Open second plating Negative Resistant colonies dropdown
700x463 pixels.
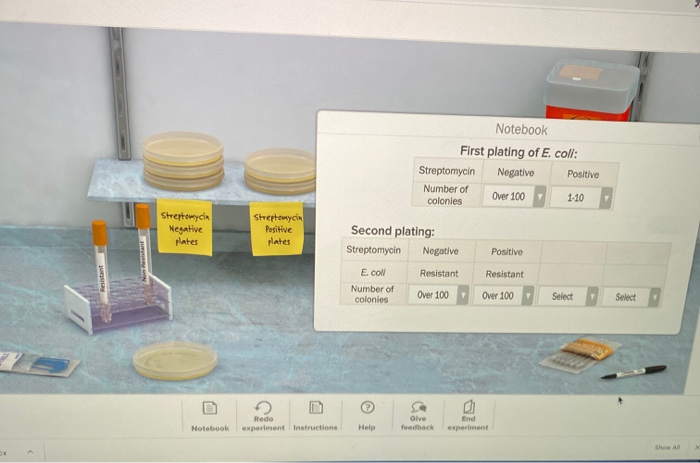click(x=438, y=295)
